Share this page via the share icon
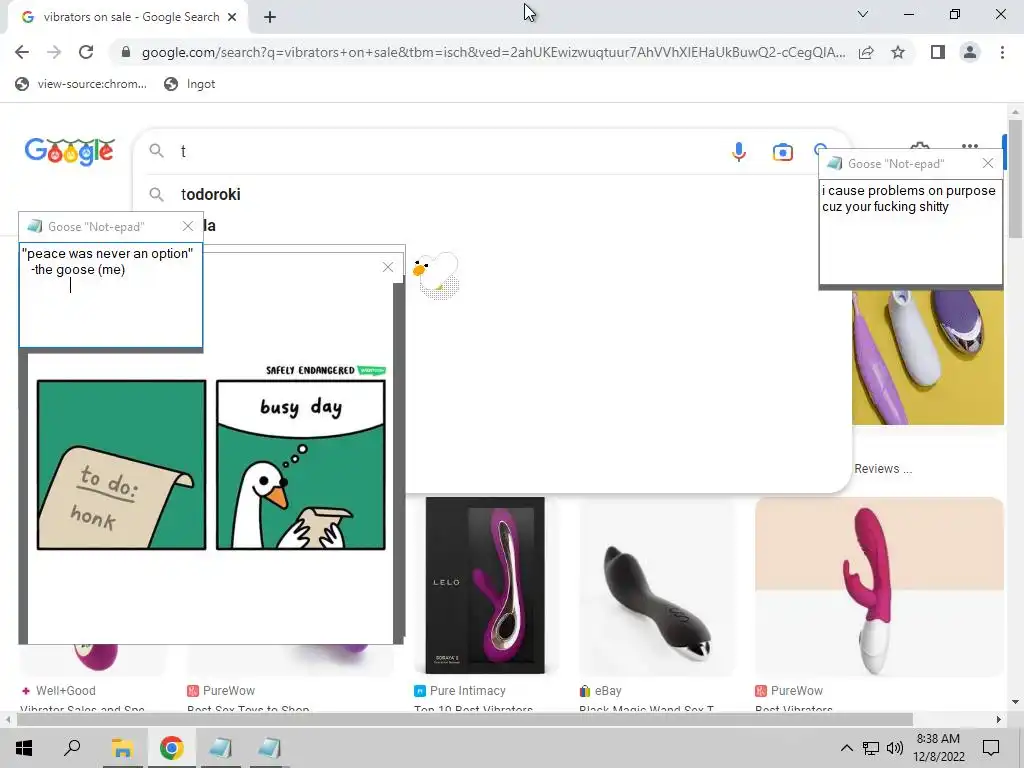 pos(866,52)
